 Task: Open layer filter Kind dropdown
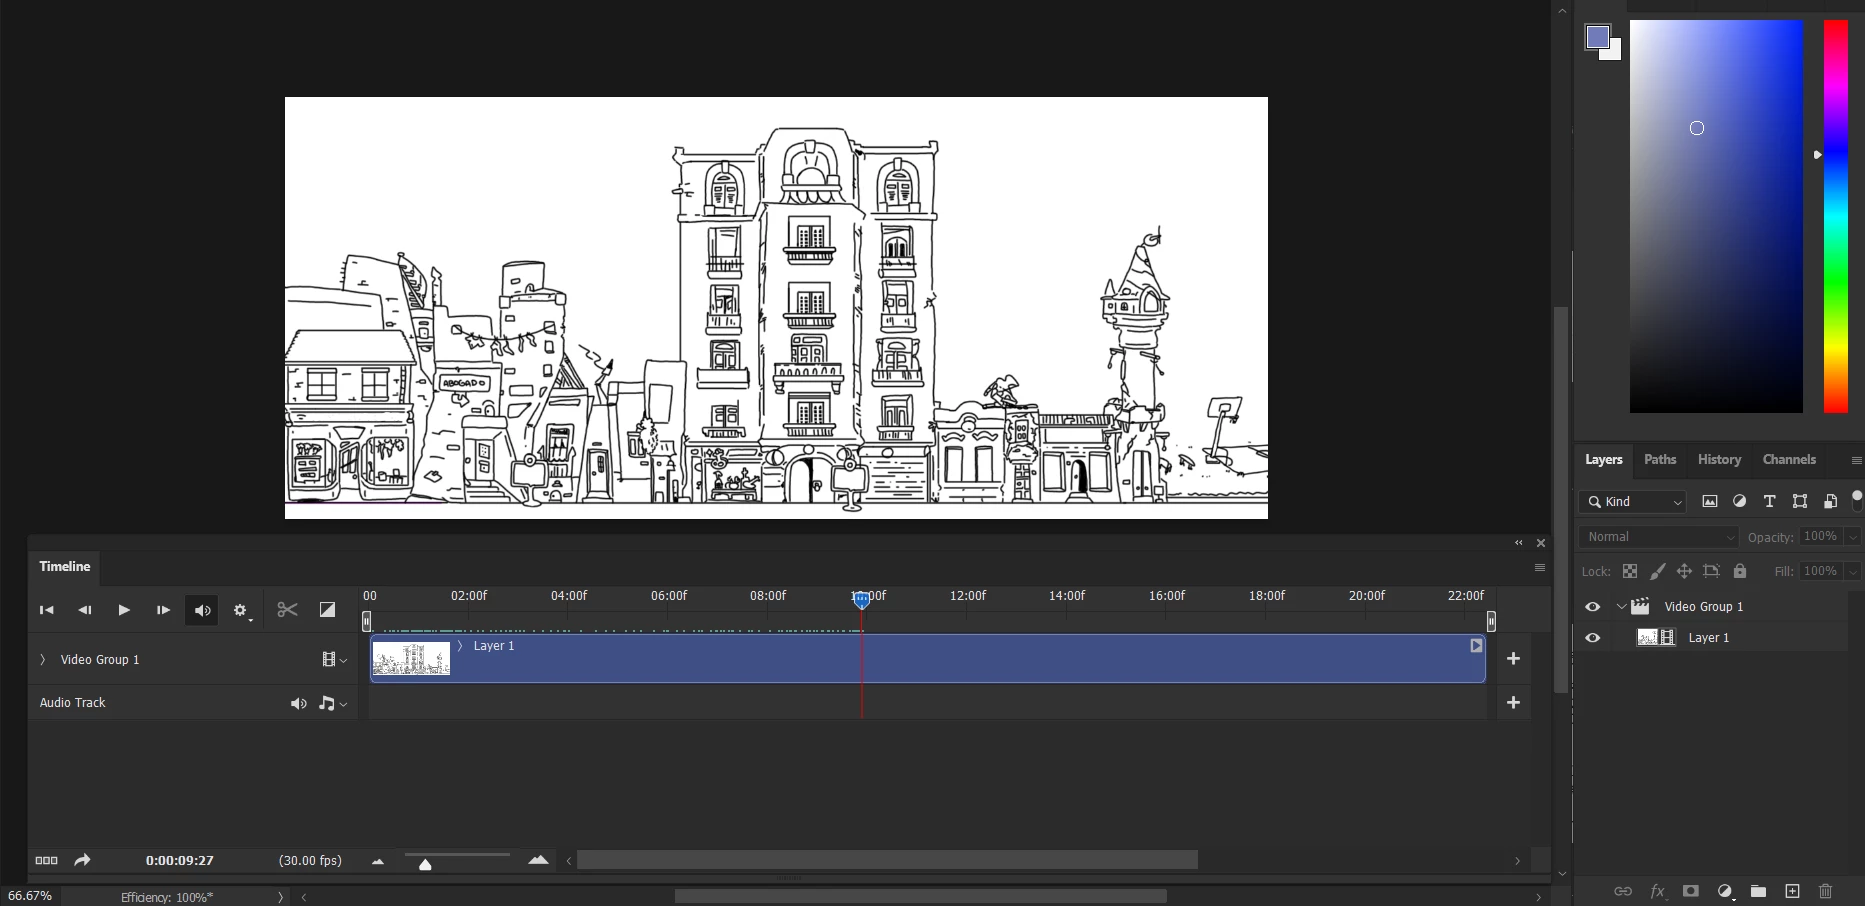tap(1633, 502)
